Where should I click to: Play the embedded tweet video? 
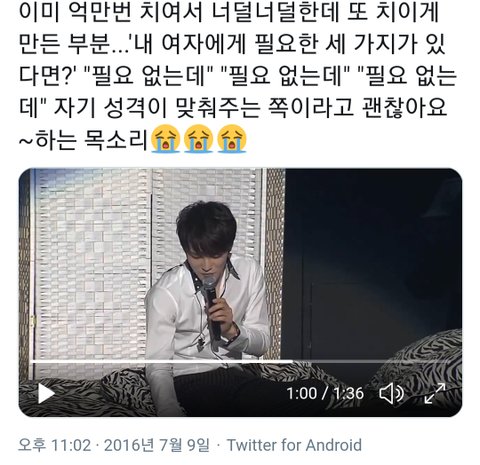[x=46, y=394]
